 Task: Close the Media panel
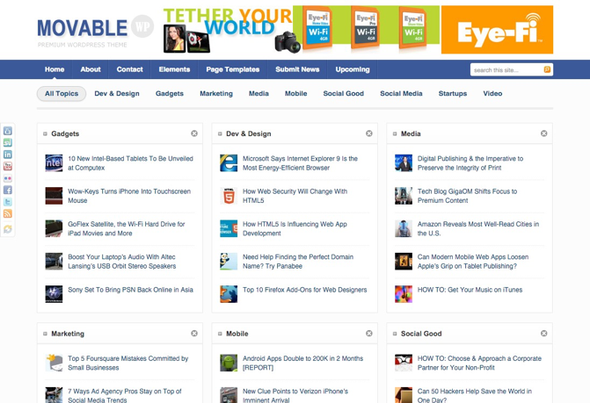[x=544, y=133]
